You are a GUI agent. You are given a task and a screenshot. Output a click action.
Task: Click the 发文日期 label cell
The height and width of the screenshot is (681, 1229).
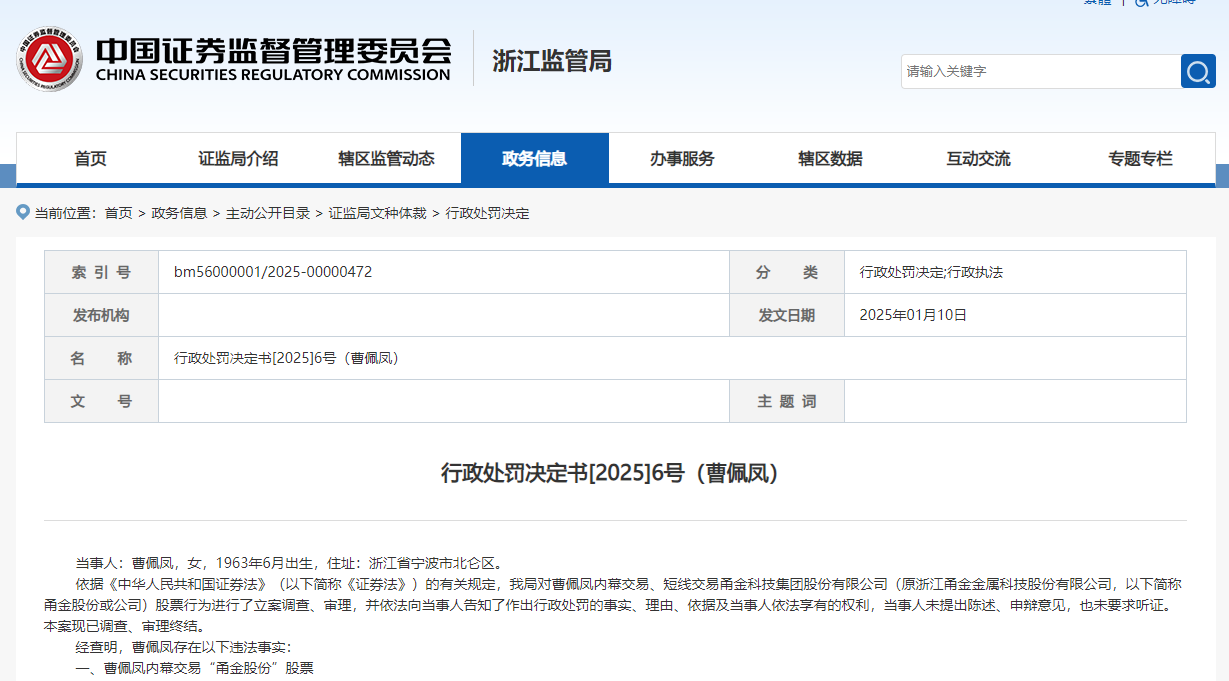787,315
